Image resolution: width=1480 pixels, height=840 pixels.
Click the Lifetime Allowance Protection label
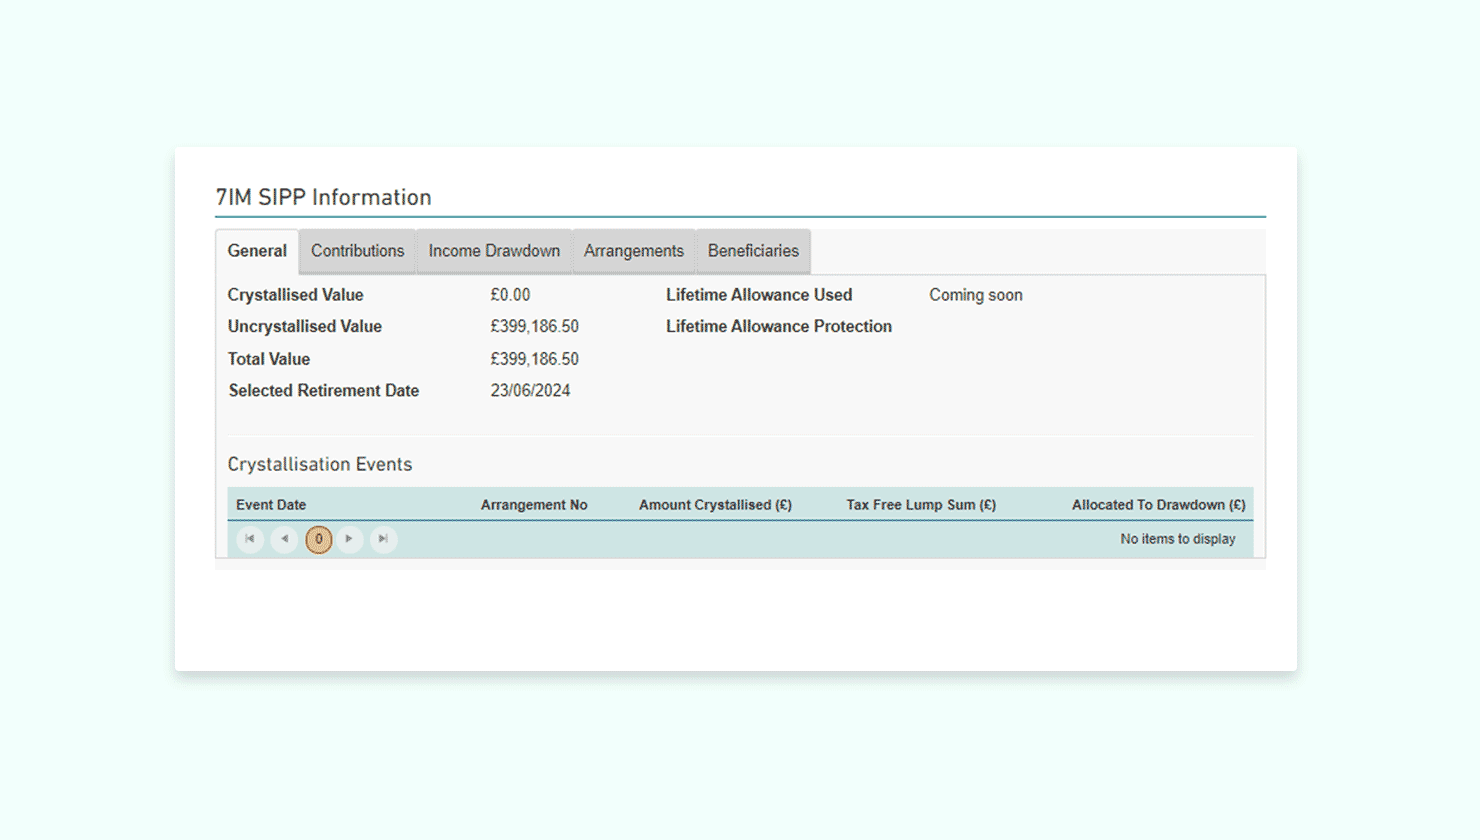pyautogui.click(x=779, y=327)
